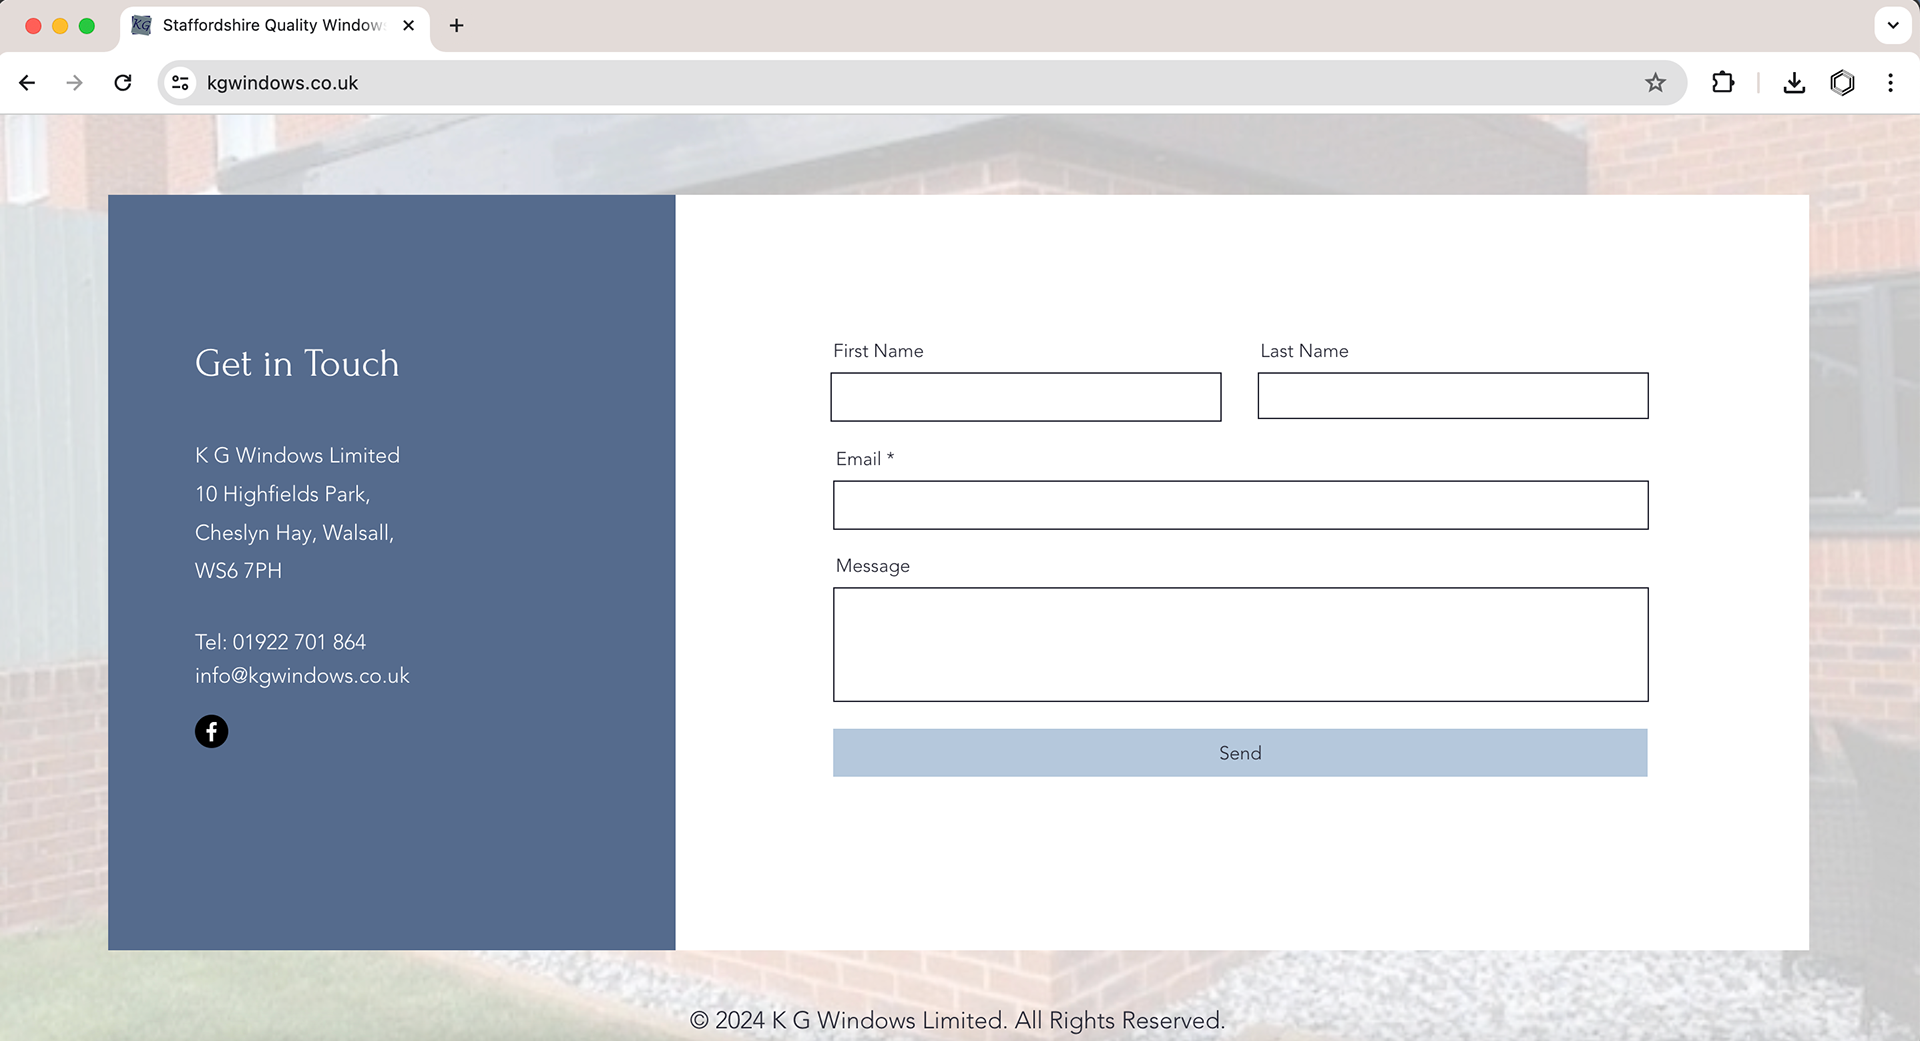1920x1041 pixels.
Task: Open the browser Downloads icon
Action: click(x=1794, y=83)
